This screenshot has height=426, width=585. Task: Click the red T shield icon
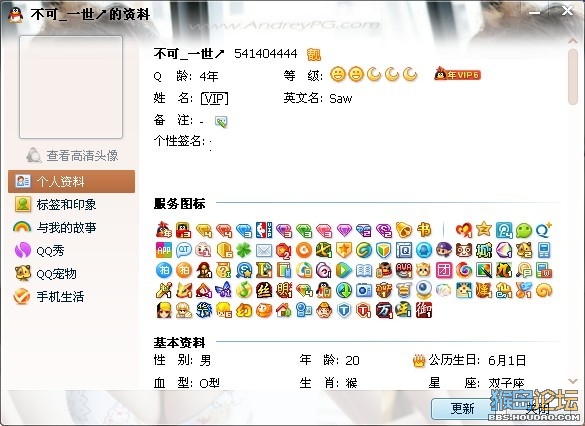click(363, 310)
